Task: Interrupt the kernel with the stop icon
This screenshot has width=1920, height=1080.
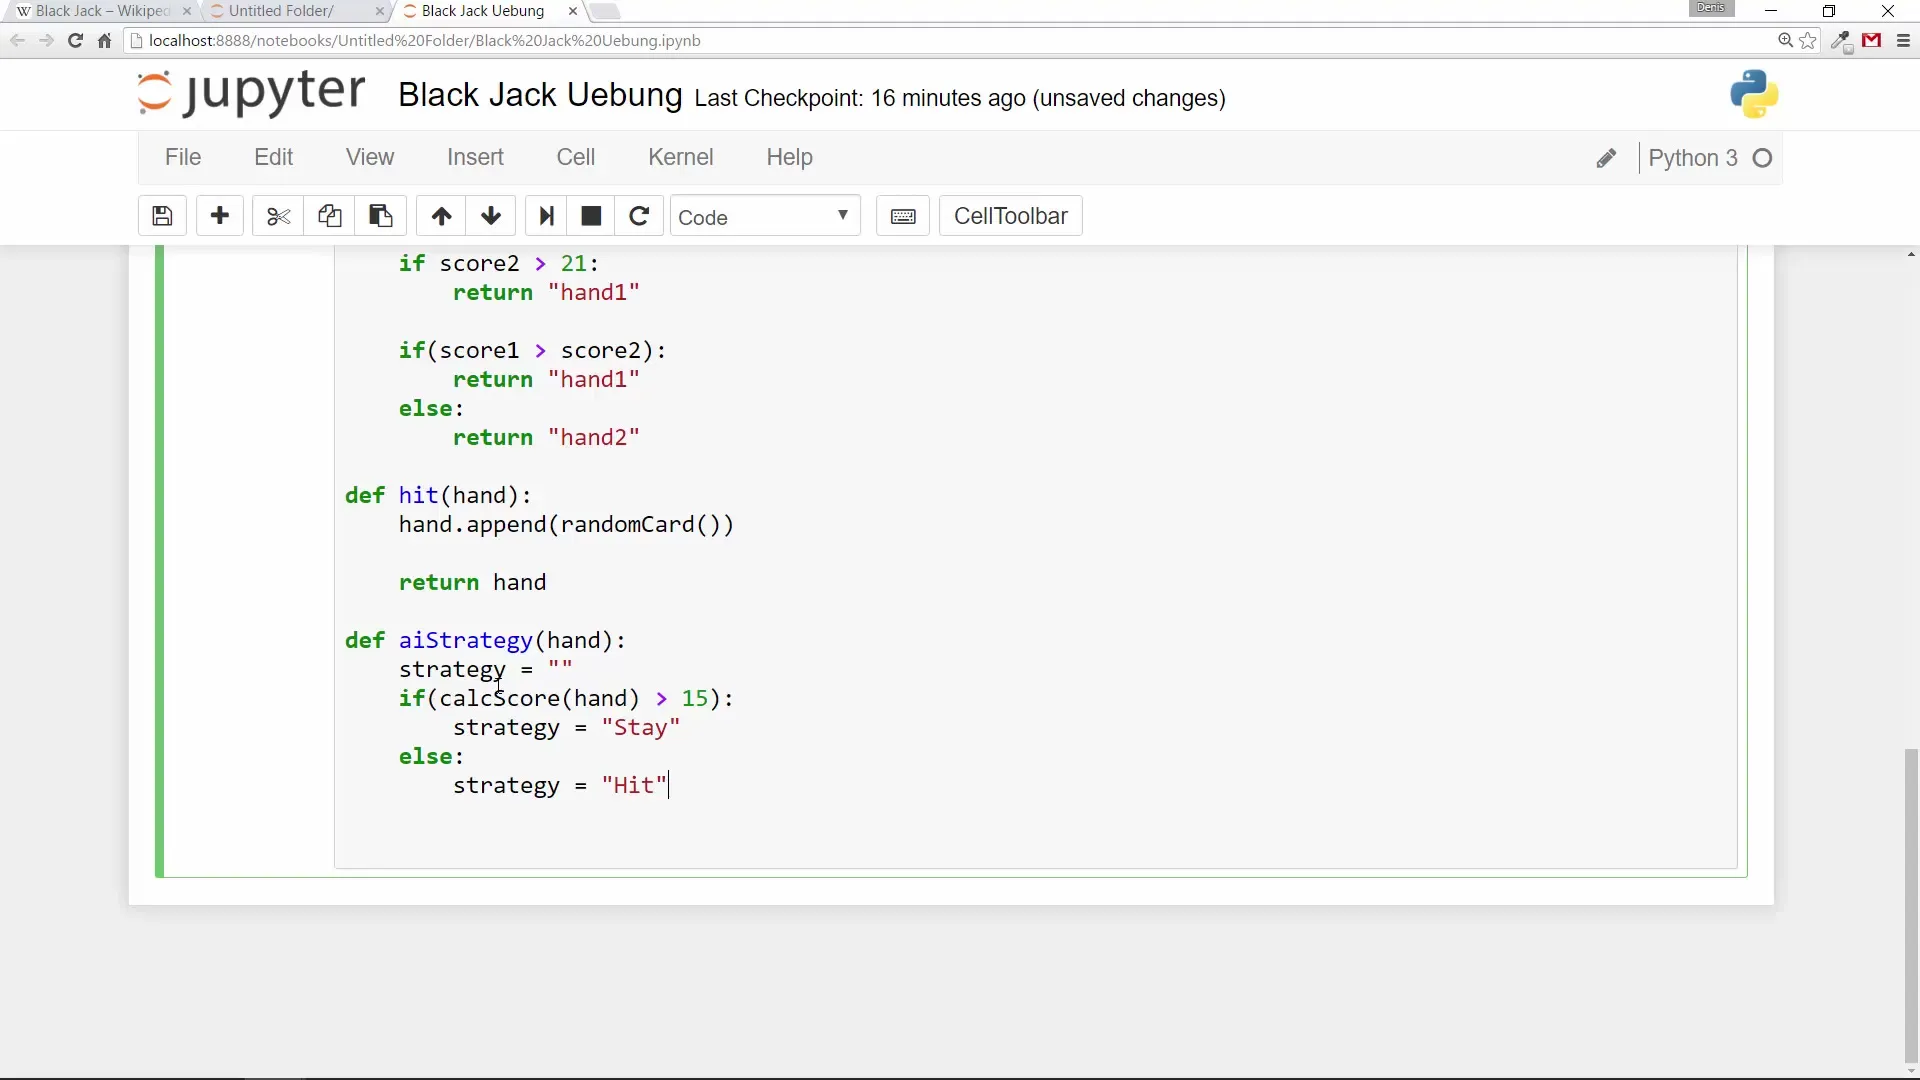Action: click(x=591, y=216)
